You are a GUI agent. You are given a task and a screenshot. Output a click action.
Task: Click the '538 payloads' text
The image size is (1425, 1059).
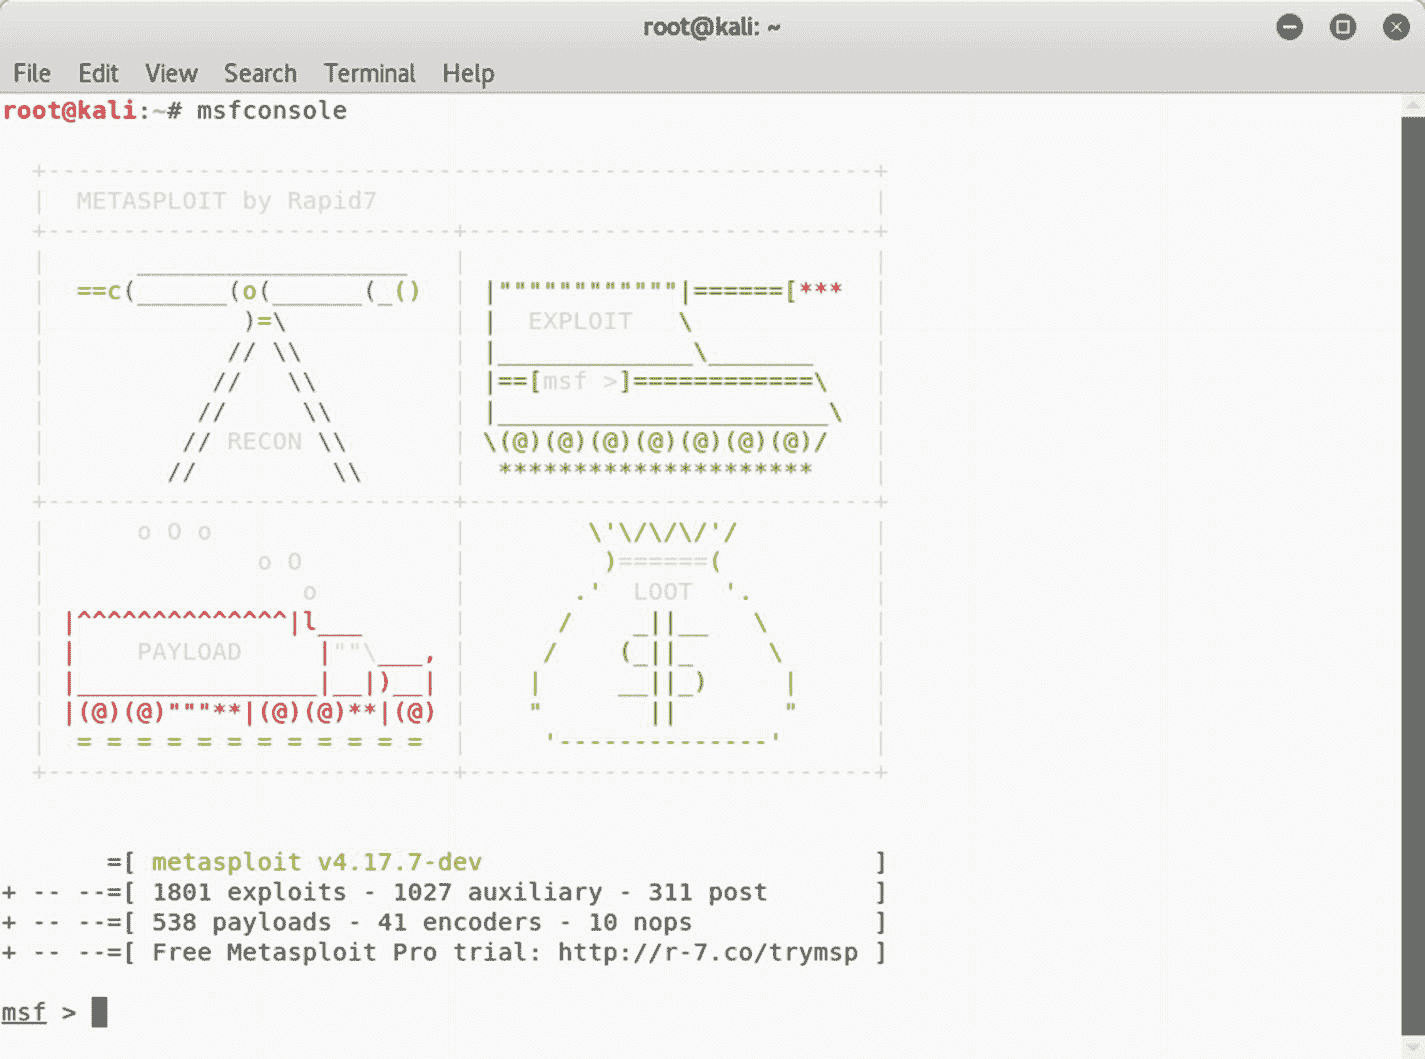[x=241, y=922]
